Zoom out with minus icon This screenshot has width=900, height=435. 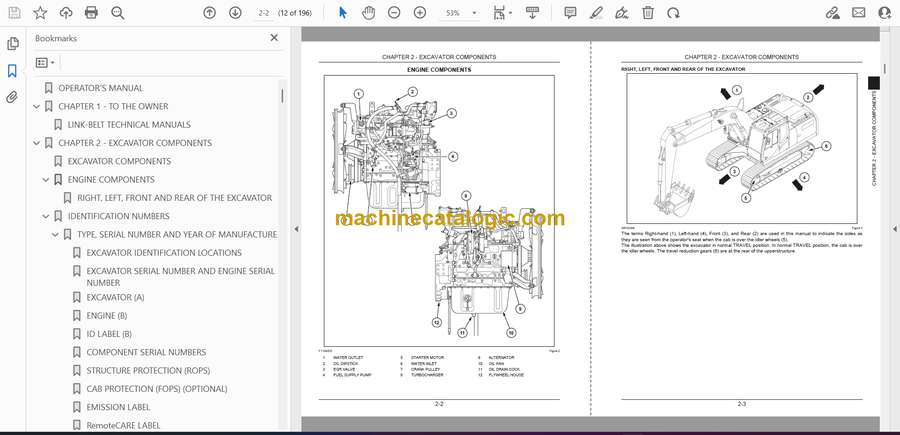click(x=394, y=13)
